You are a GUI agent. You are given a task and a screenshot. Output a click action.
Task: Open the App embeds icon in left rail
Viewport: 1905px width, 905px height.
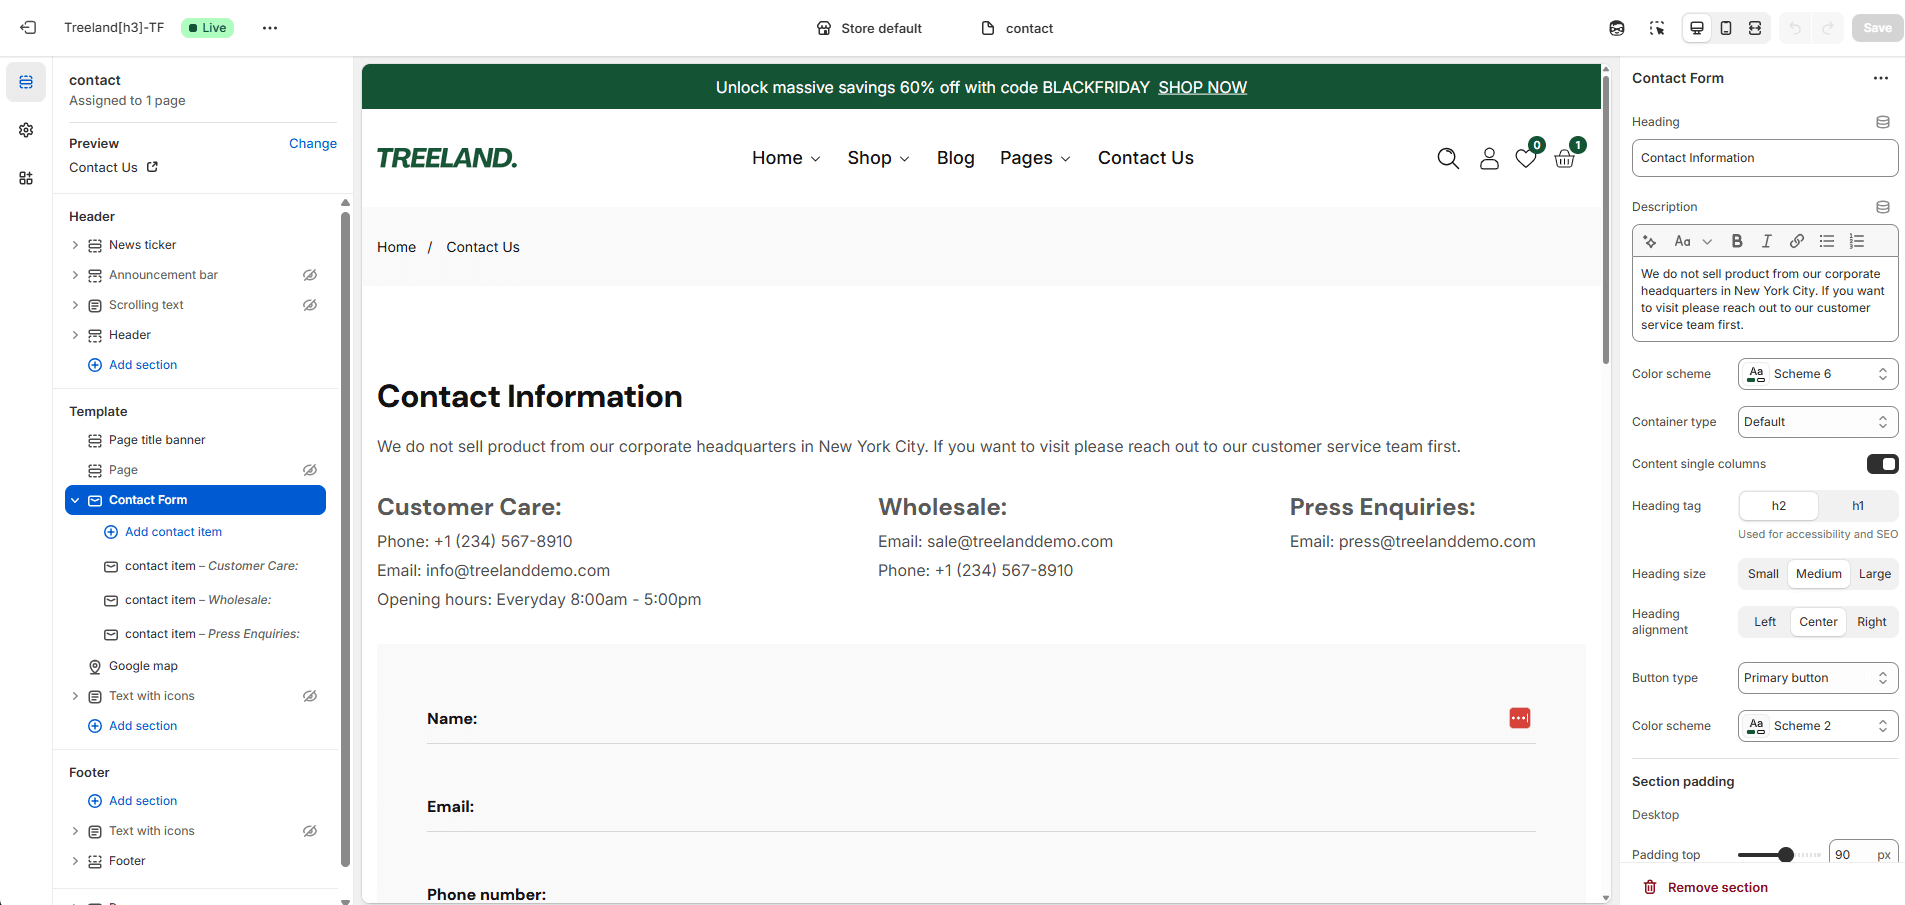(x=26, y=178)
